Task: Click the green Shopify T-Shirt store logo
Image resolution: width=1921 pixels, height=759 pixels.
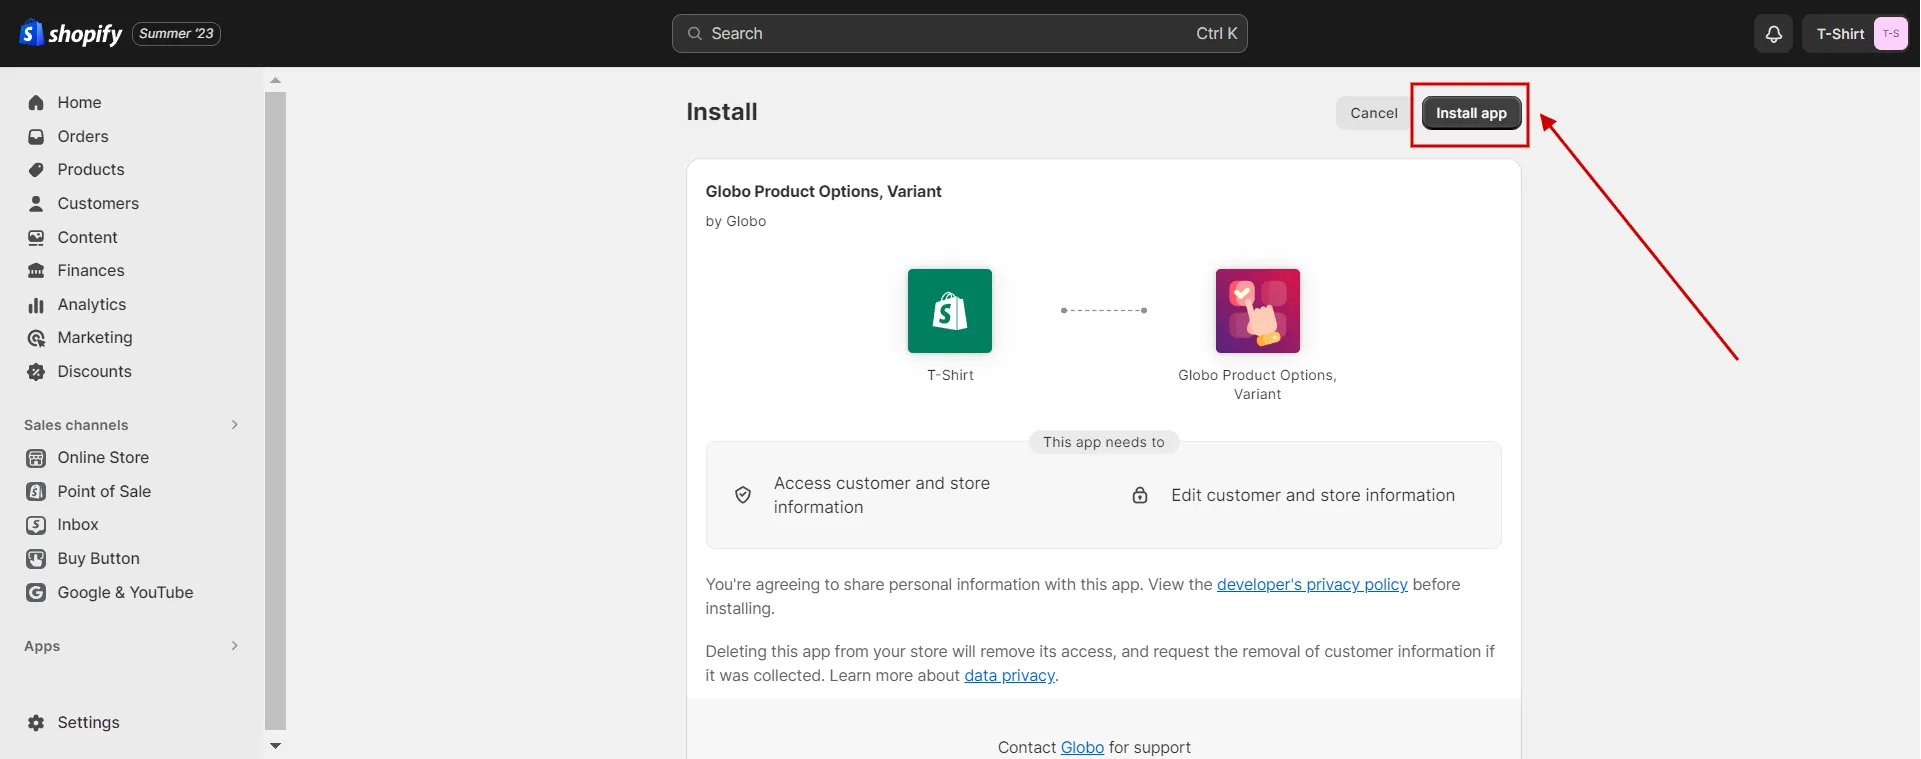Action: click(x=950, y=311)
